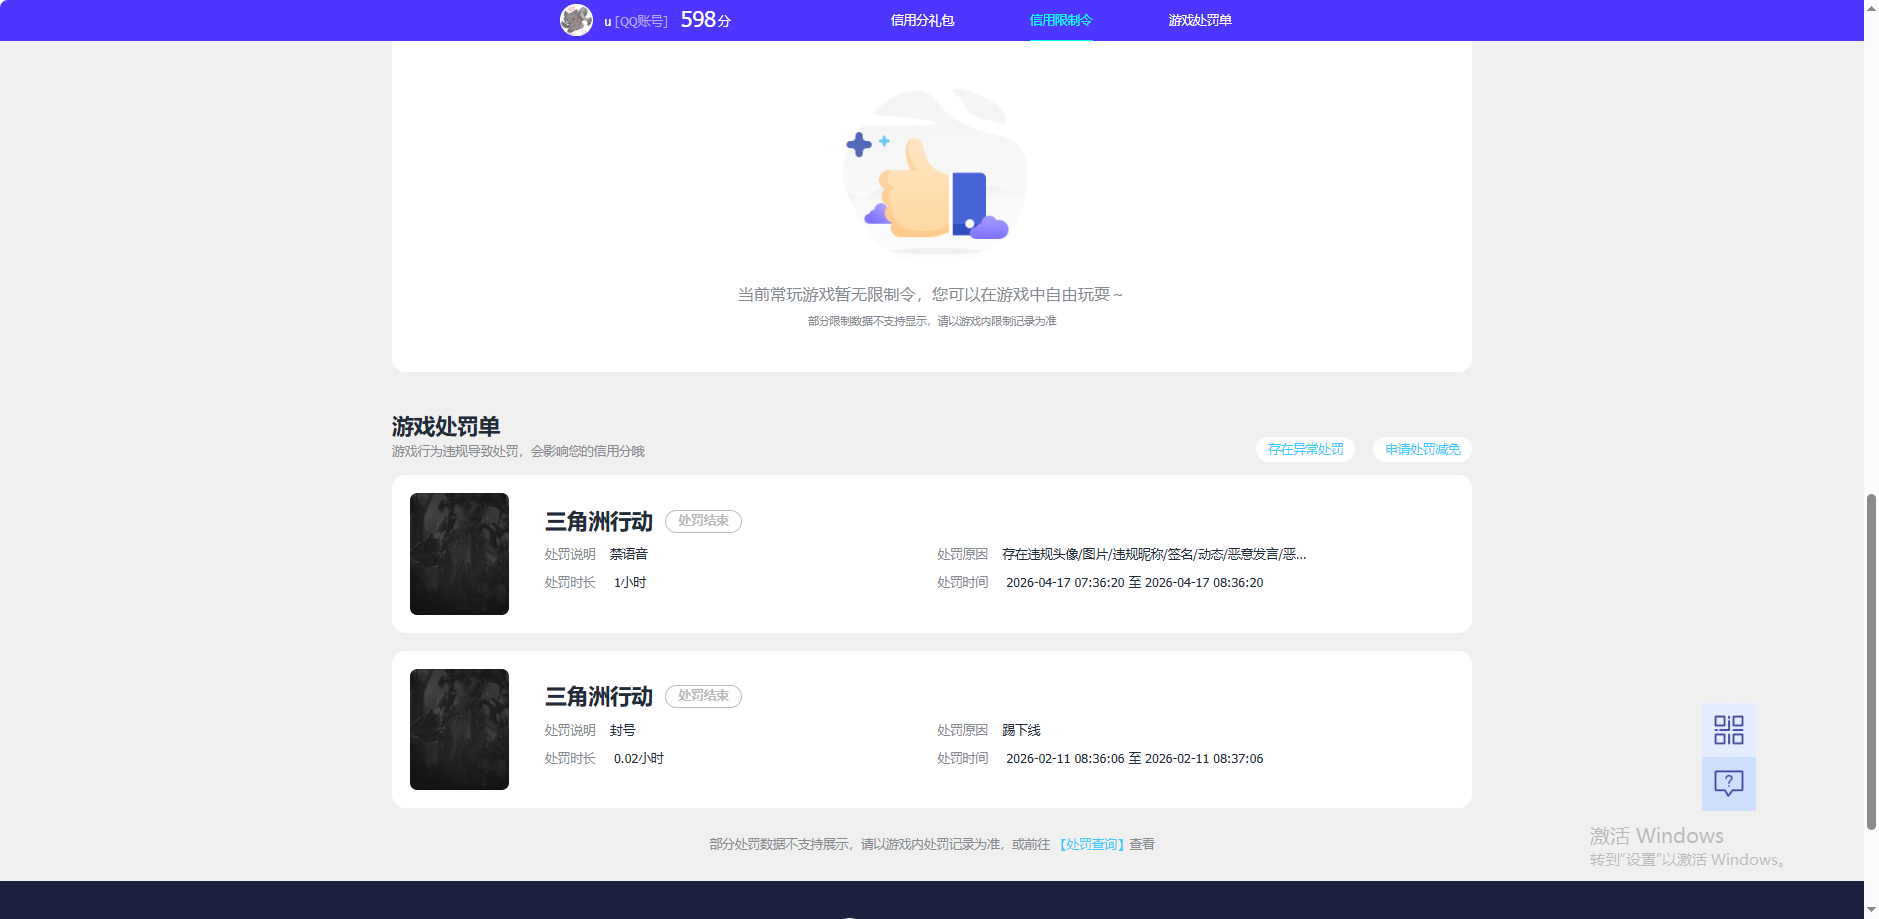Screen dimensions: 1879x919
Task: Click the 游戏处罚单 section heading
Action: click(446, 427)
